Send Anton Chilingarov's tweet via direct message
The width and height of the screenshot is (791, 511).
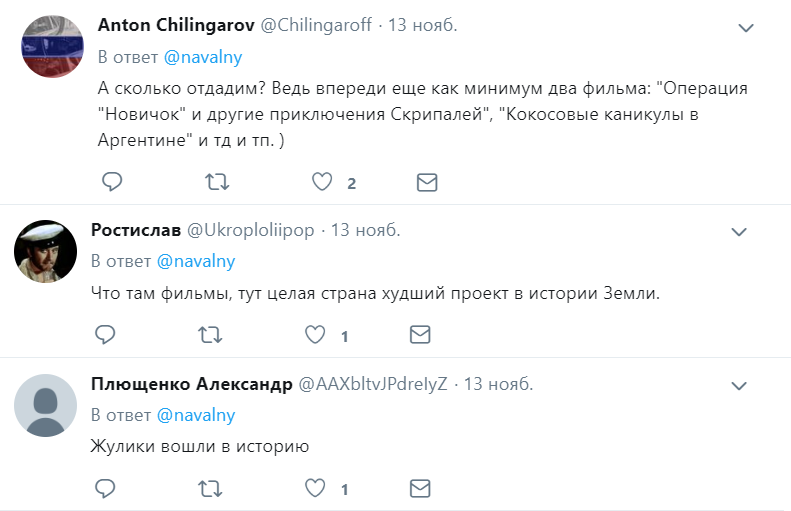point(427,182)
